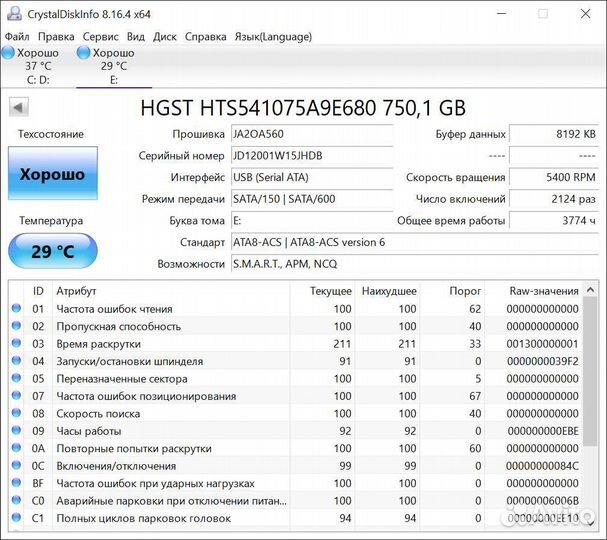Click status dot of attribute 01 row

click(16, 308)
